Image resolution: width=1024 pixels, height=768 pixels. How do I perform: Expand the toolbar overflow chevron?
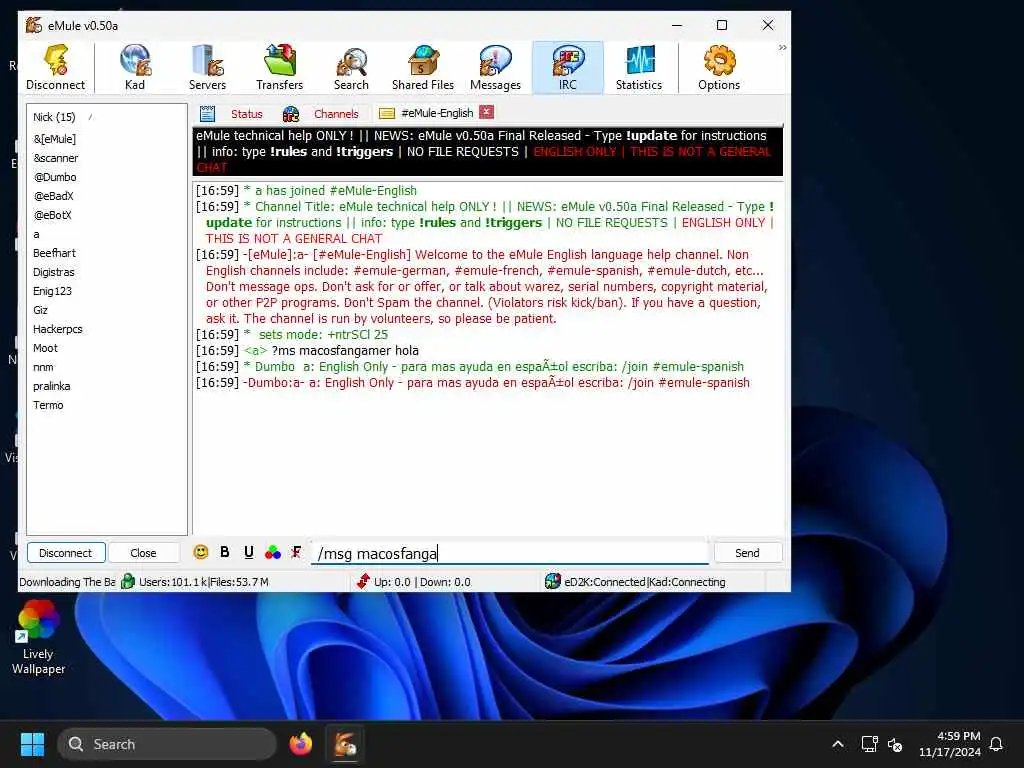point(782,48)
